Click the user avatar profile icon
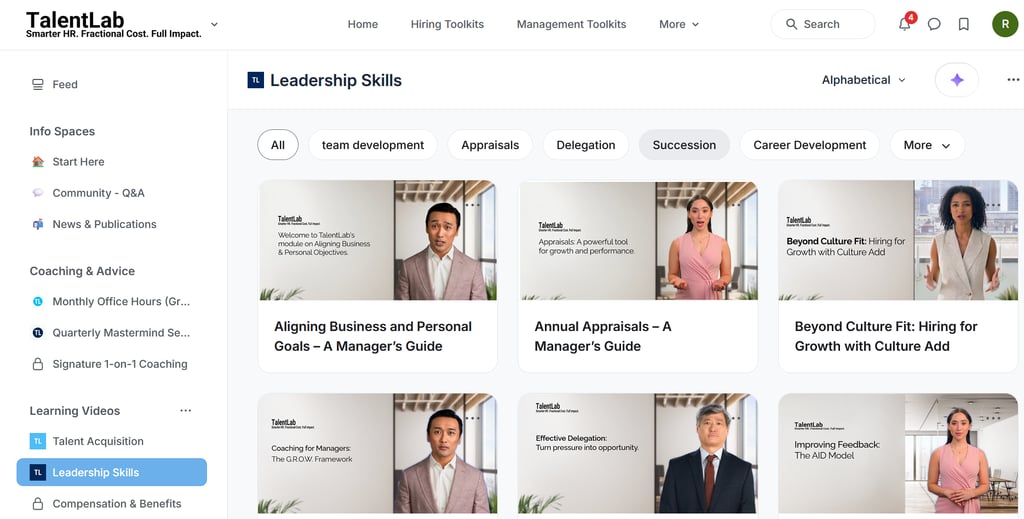 [x=1005, y=24]
